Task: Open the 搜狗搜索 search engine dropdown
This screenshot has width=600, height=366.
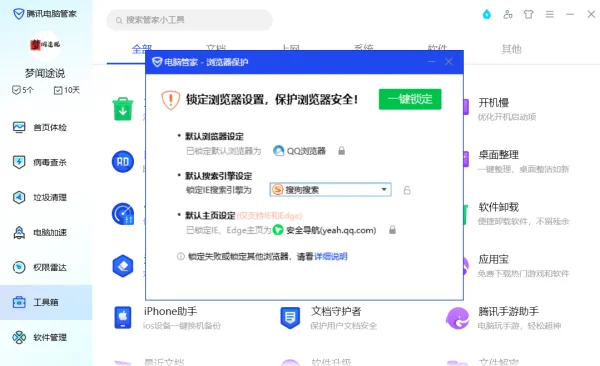Action: pos(330,190)
